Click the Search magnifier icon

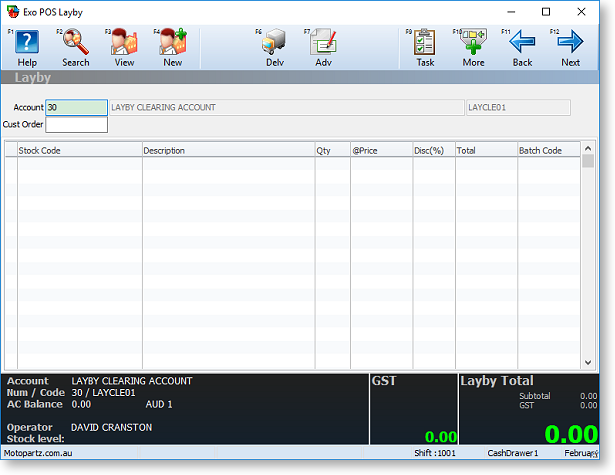point(76,47)
